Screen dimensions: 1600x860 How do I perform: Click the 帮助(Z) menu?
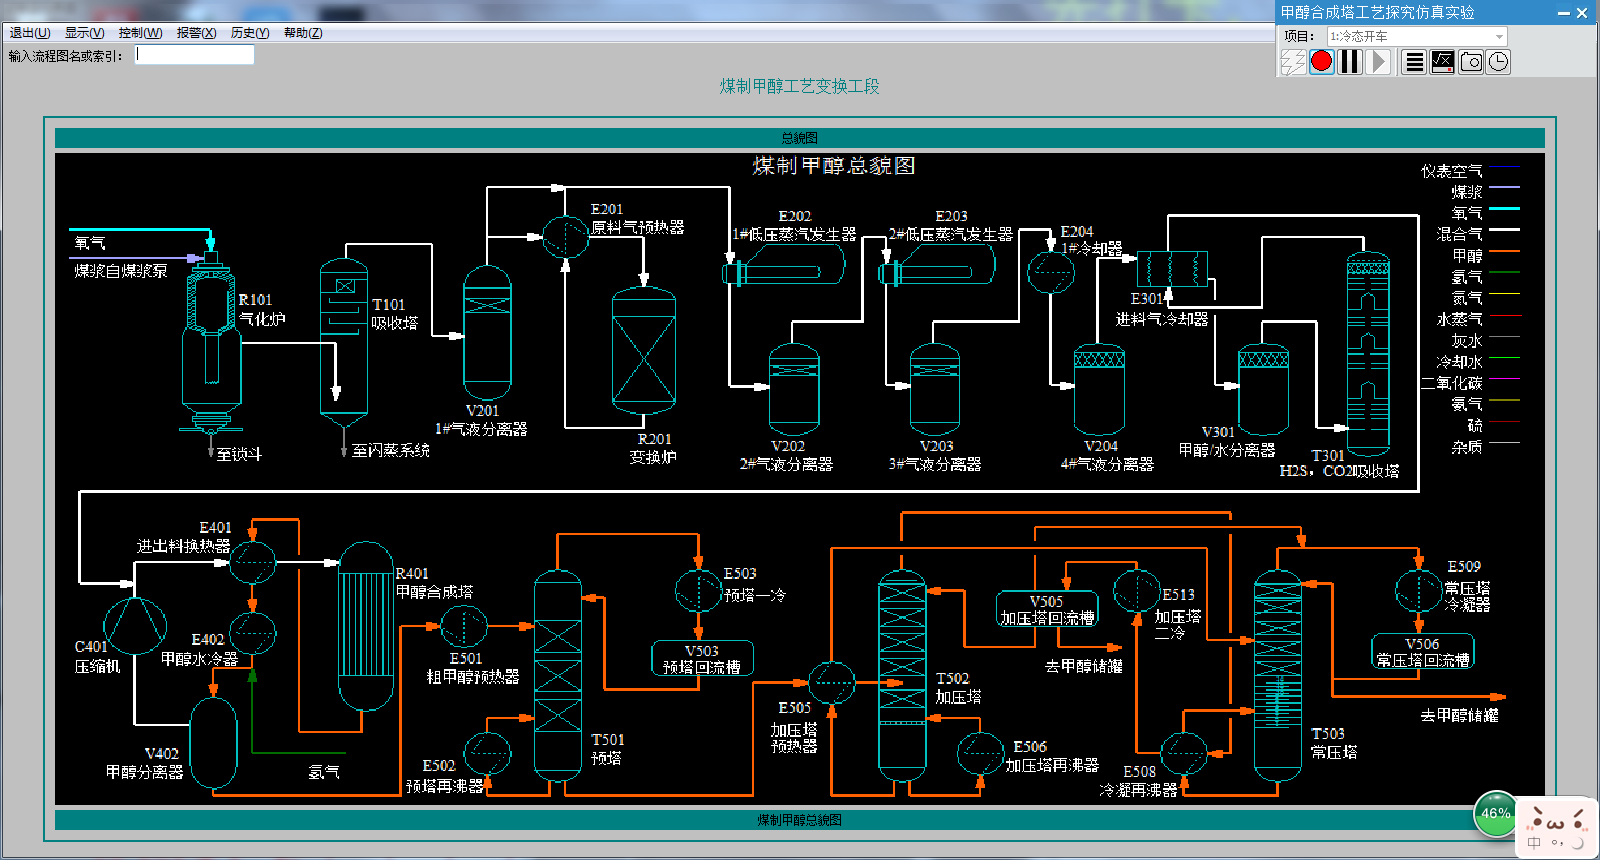[303, 33]
